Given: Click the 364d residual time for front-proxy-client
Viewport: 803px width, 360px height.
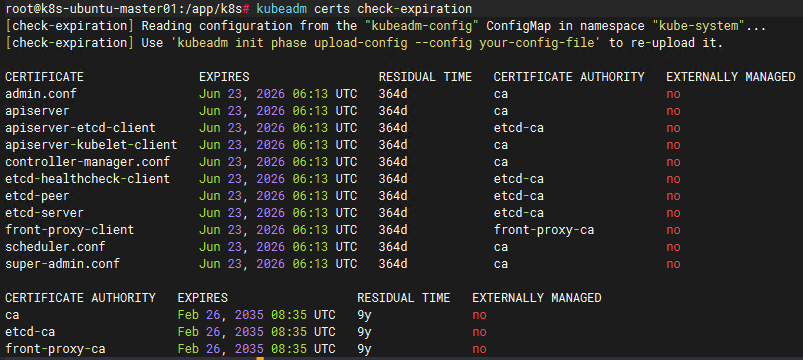Looking at the screenshot, I should [x=393, y=229].
